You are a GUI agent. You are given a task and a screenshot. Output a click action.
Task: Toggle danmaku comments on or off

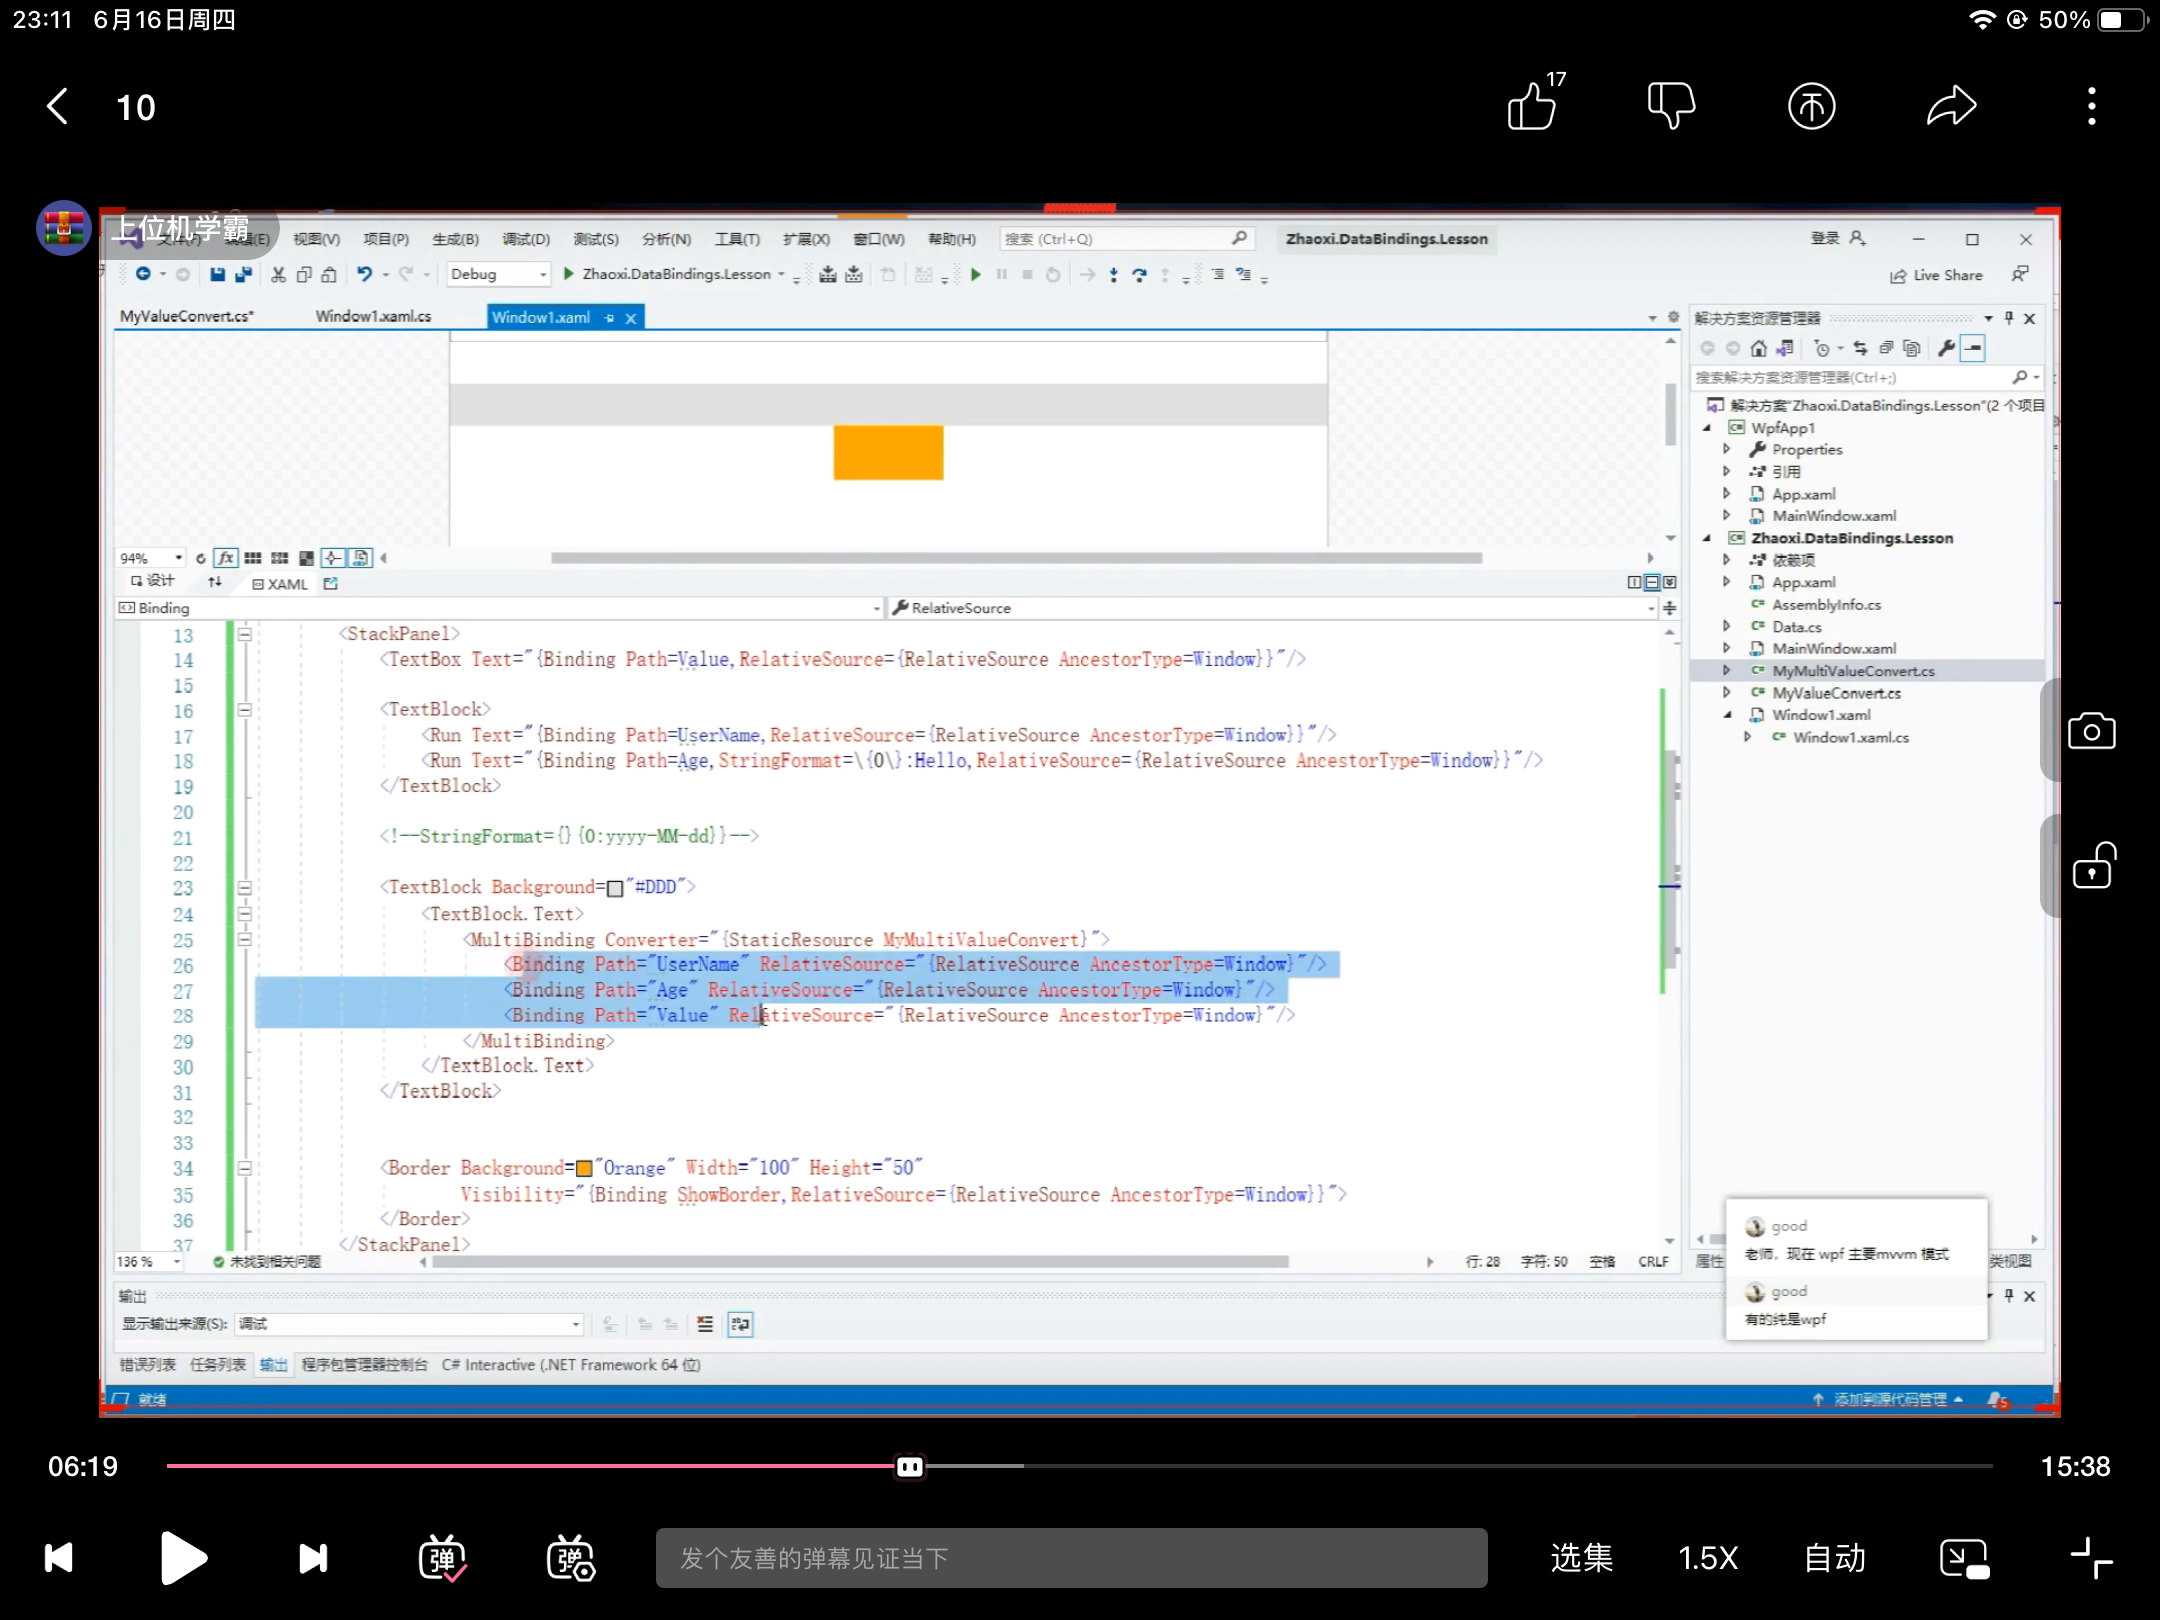click(x=442, y=1558)
